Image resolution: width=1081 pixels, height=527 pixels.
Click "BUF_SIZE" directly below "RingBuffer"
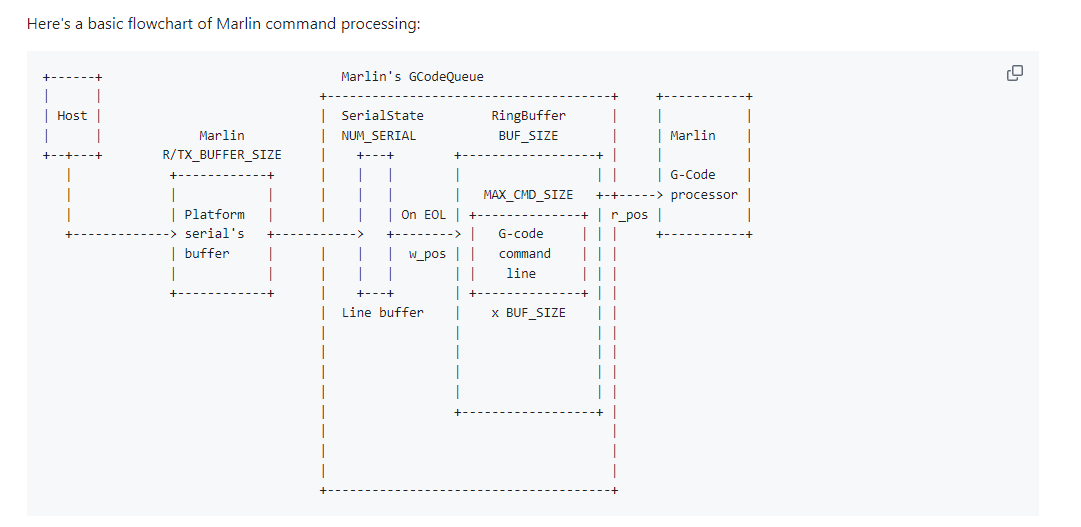(528, 135)
